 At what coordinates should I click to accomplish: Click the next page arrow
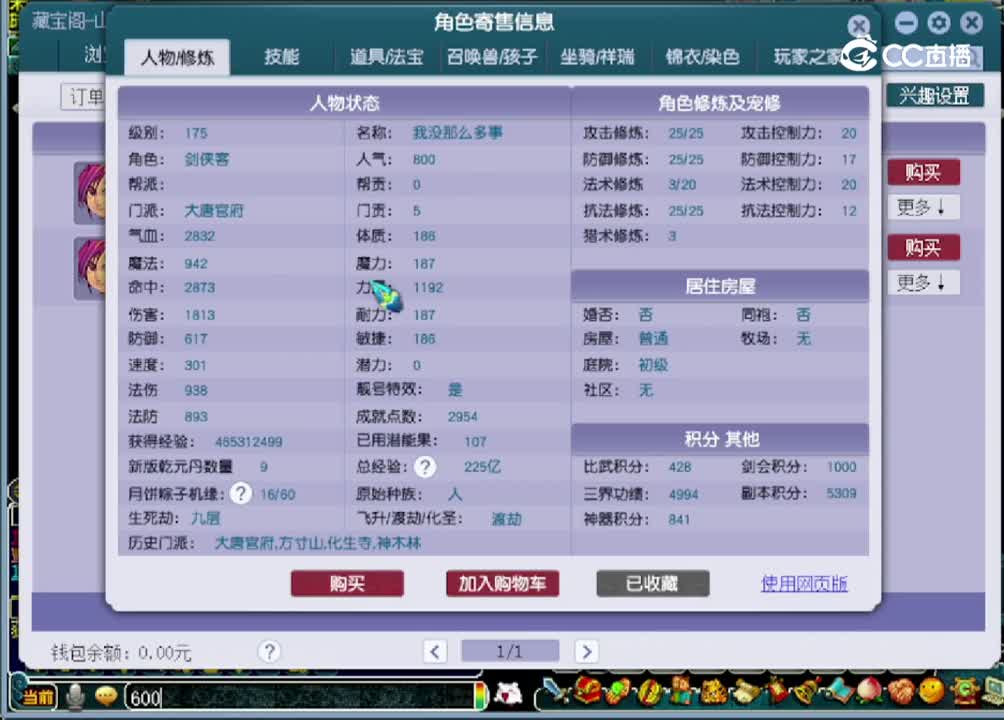click(x=585, y=650)
